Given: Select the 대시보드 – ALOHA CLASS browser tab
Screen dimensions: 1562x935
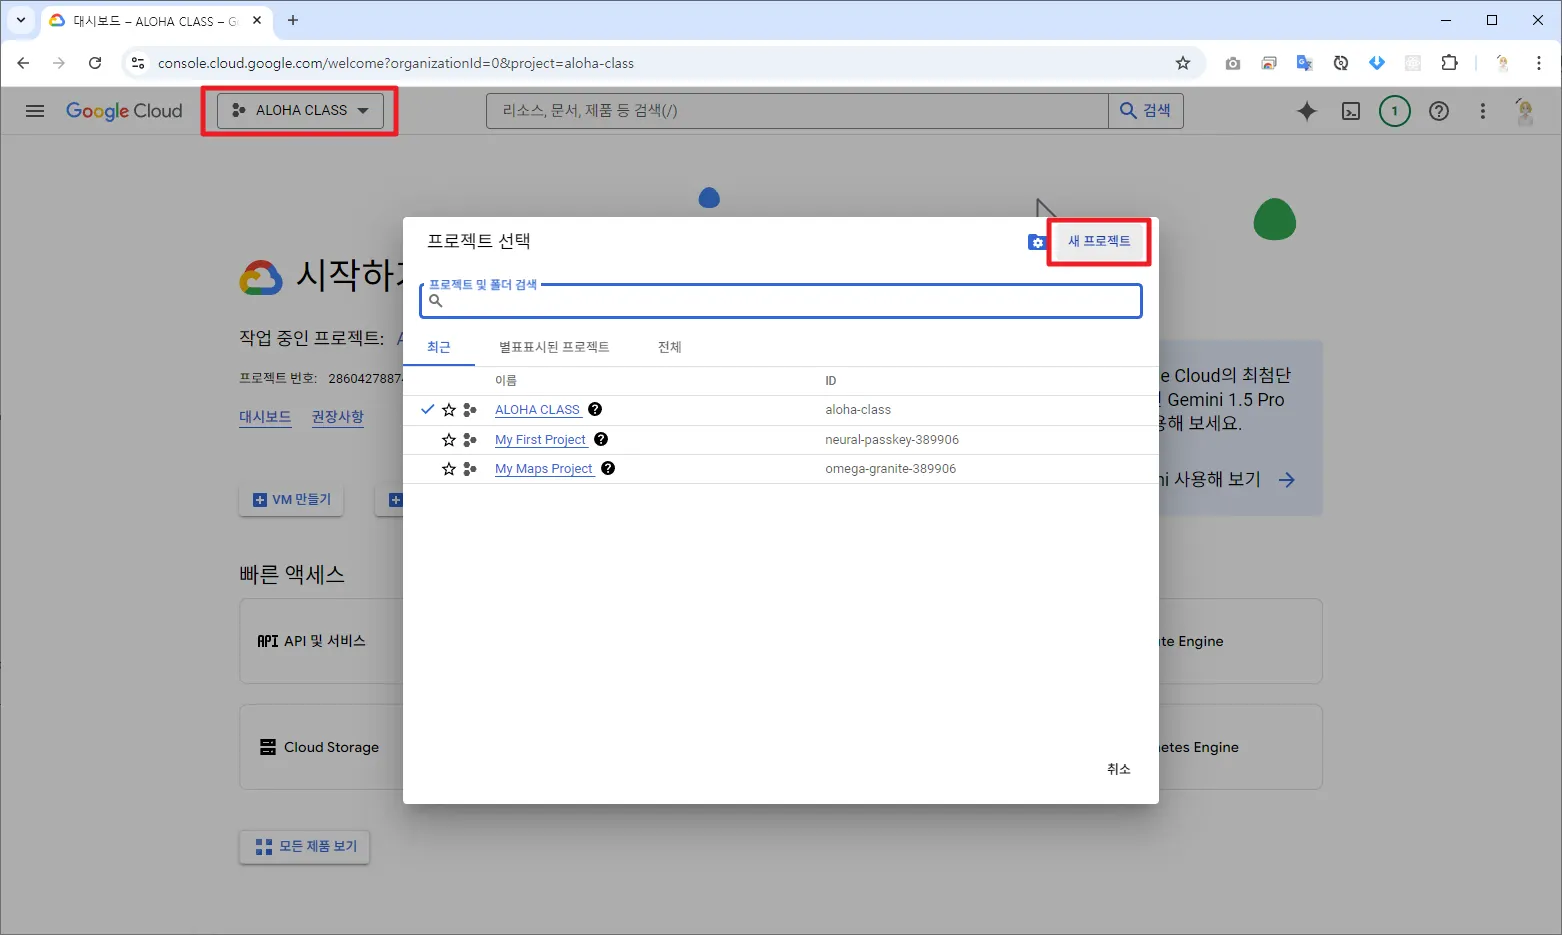Looking at the screenshot, I should [156, 21].
